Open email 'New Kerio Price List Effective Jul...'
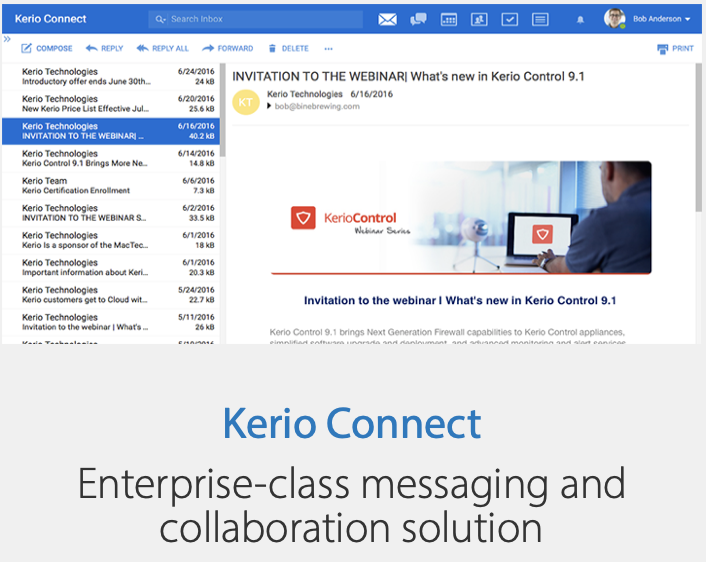Screen dimensions: 706x562 [111, 104]
